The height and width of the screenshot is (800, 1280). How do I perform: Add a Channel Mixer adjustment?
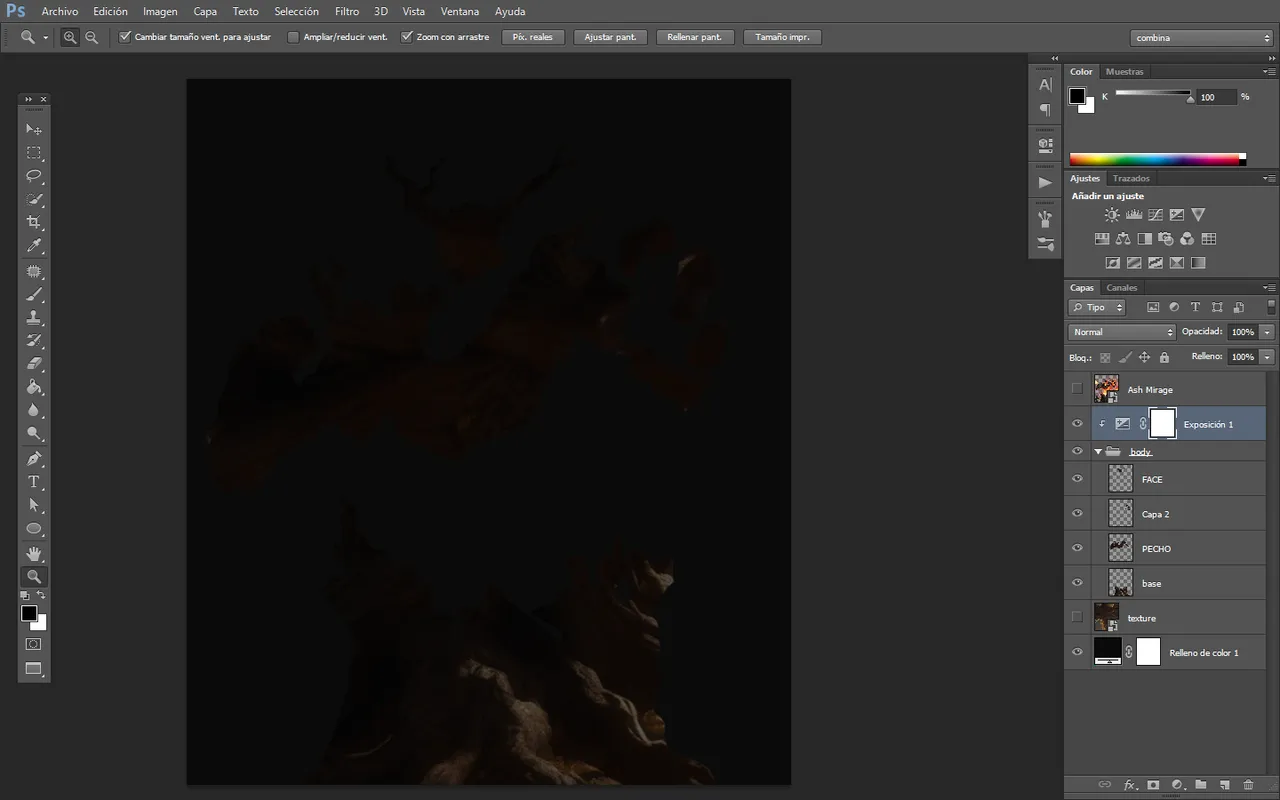[1187, 239]
